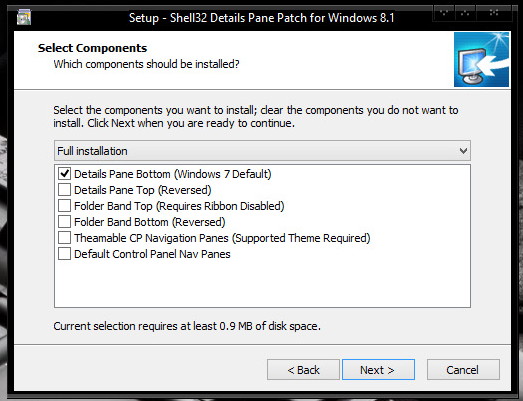Check Folder Band Bottom (Reversed) option
Image resolution: width=523 pixels, height=401 pixels.
[64, 222]
